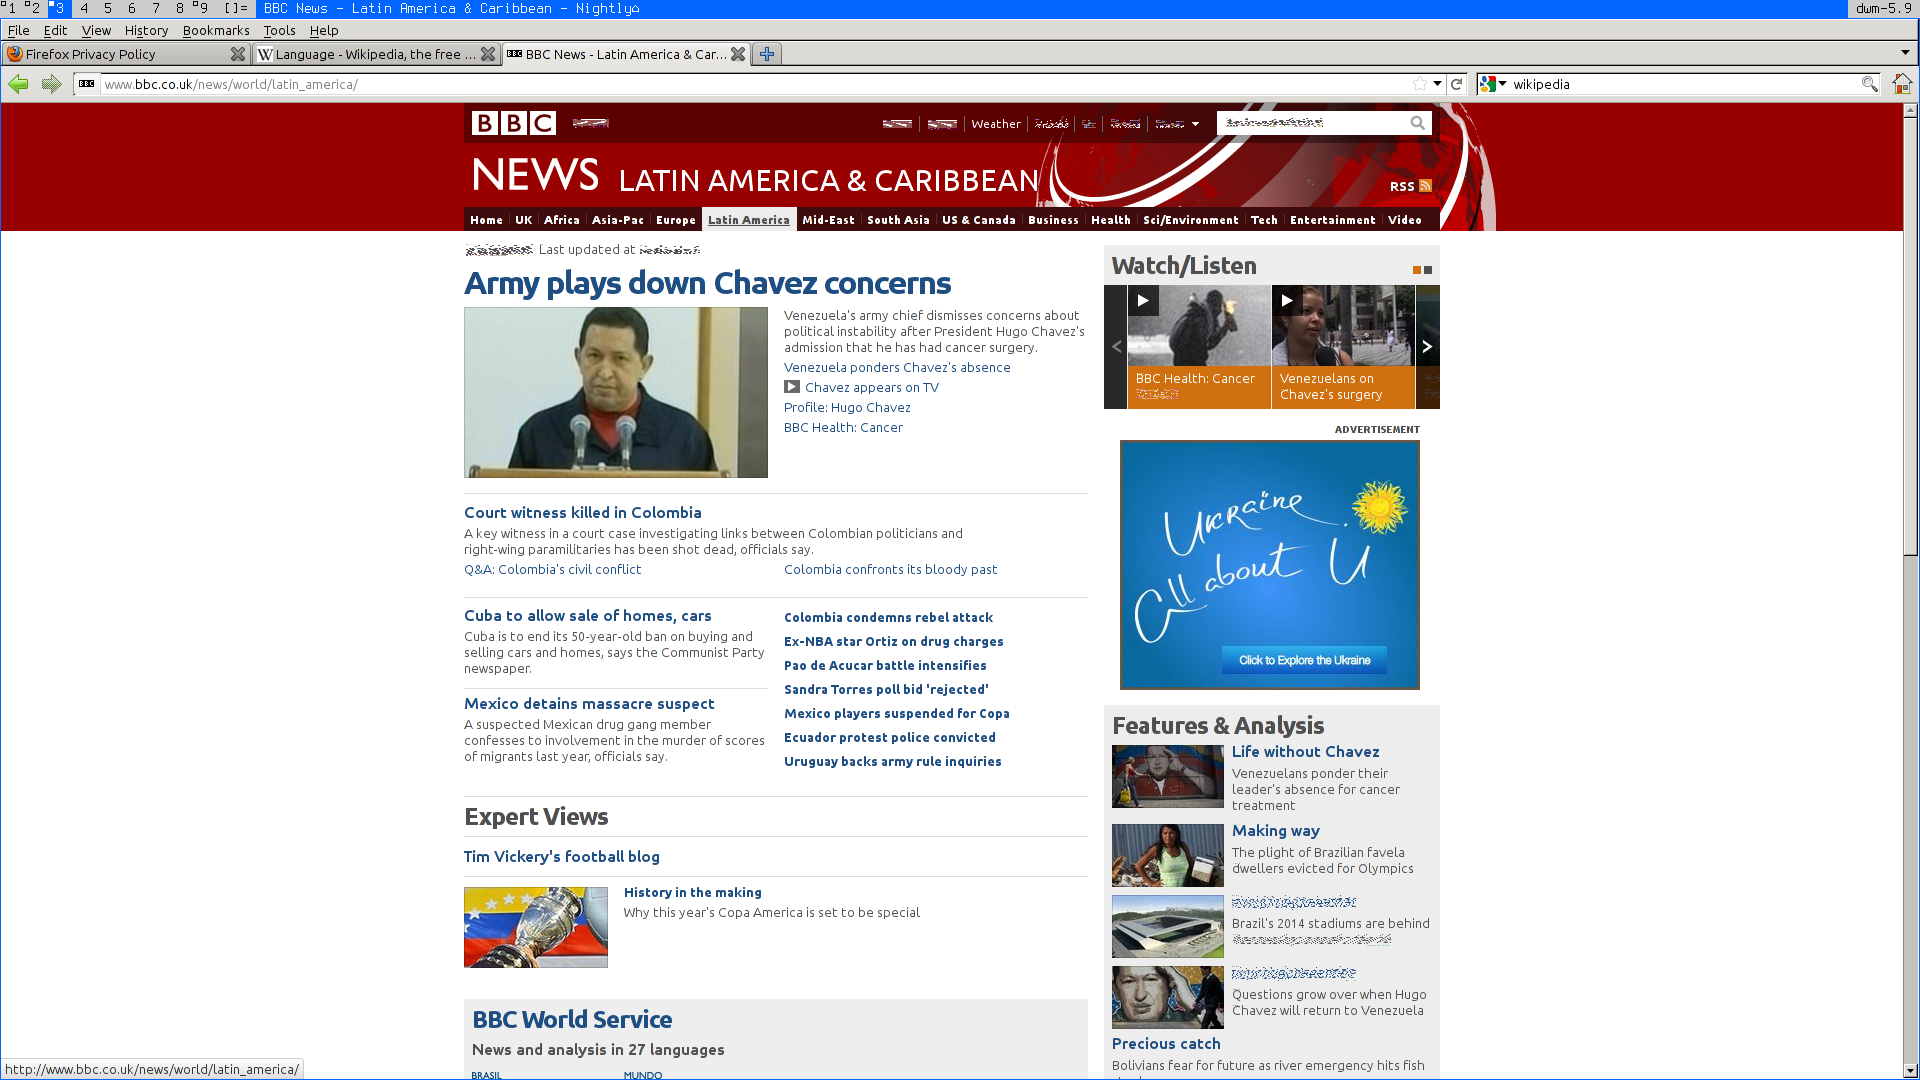Close the Firefox Privacy Policy tab
1920x1080 pixels.
(237, 54)
